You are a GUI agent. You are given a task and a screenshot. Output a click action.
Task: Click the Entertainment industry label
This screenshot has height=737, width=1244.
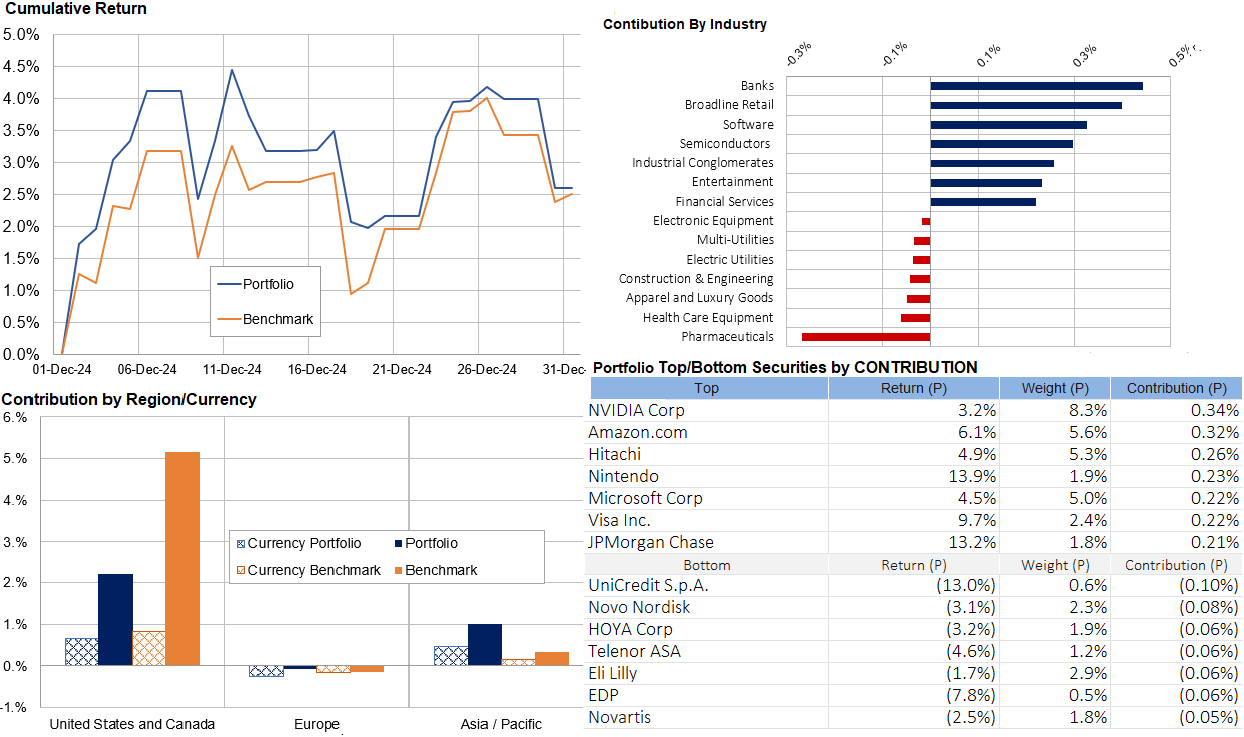pos(733,182)
